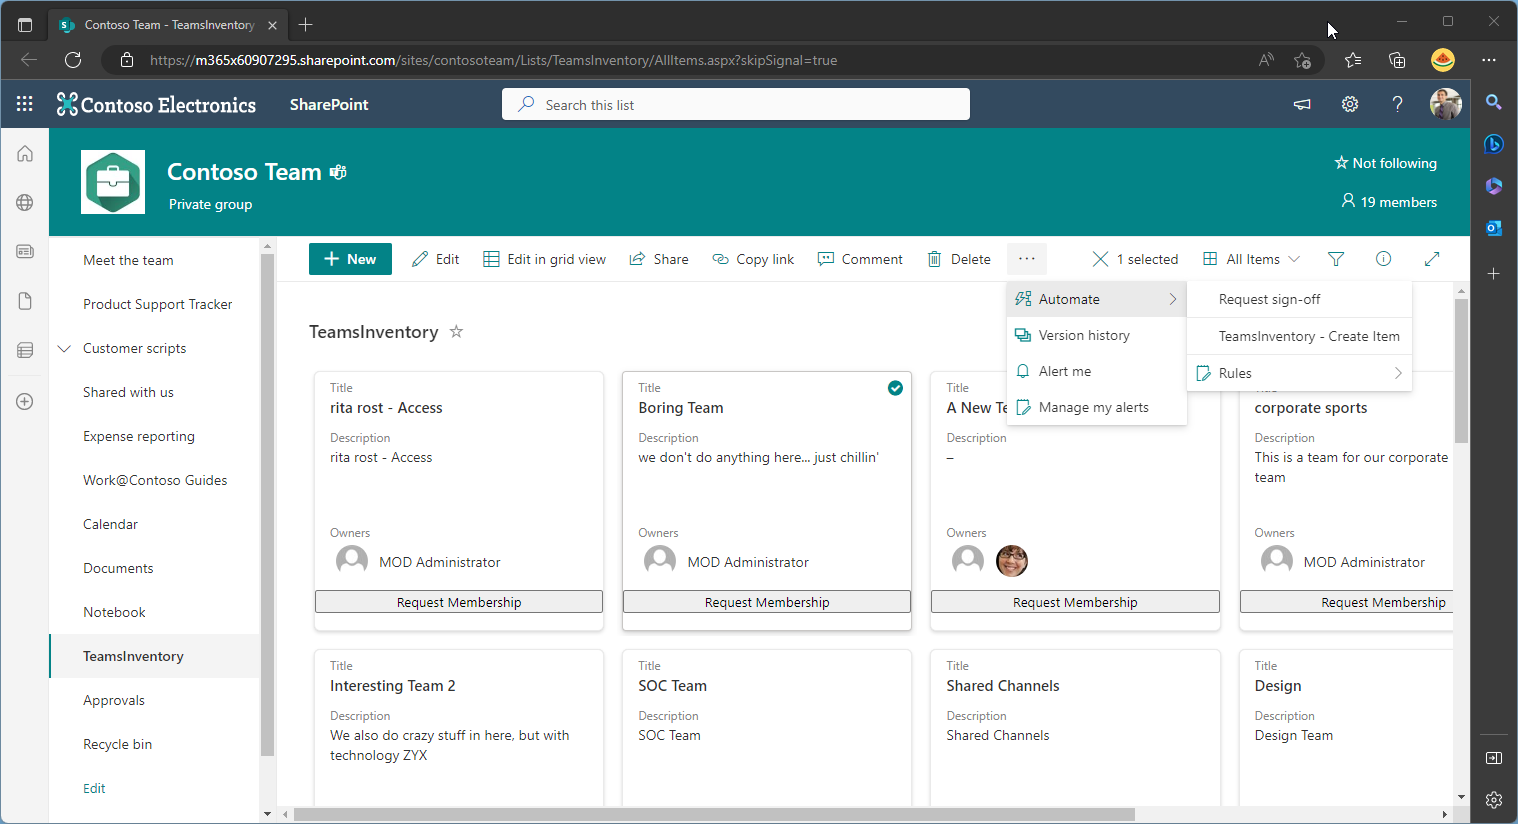The width and height of the screenshot is (1518, 824).
Task: Favorite the TeamsInventory list with star icon
Action: pyautogui.click(x=456, y=331)
